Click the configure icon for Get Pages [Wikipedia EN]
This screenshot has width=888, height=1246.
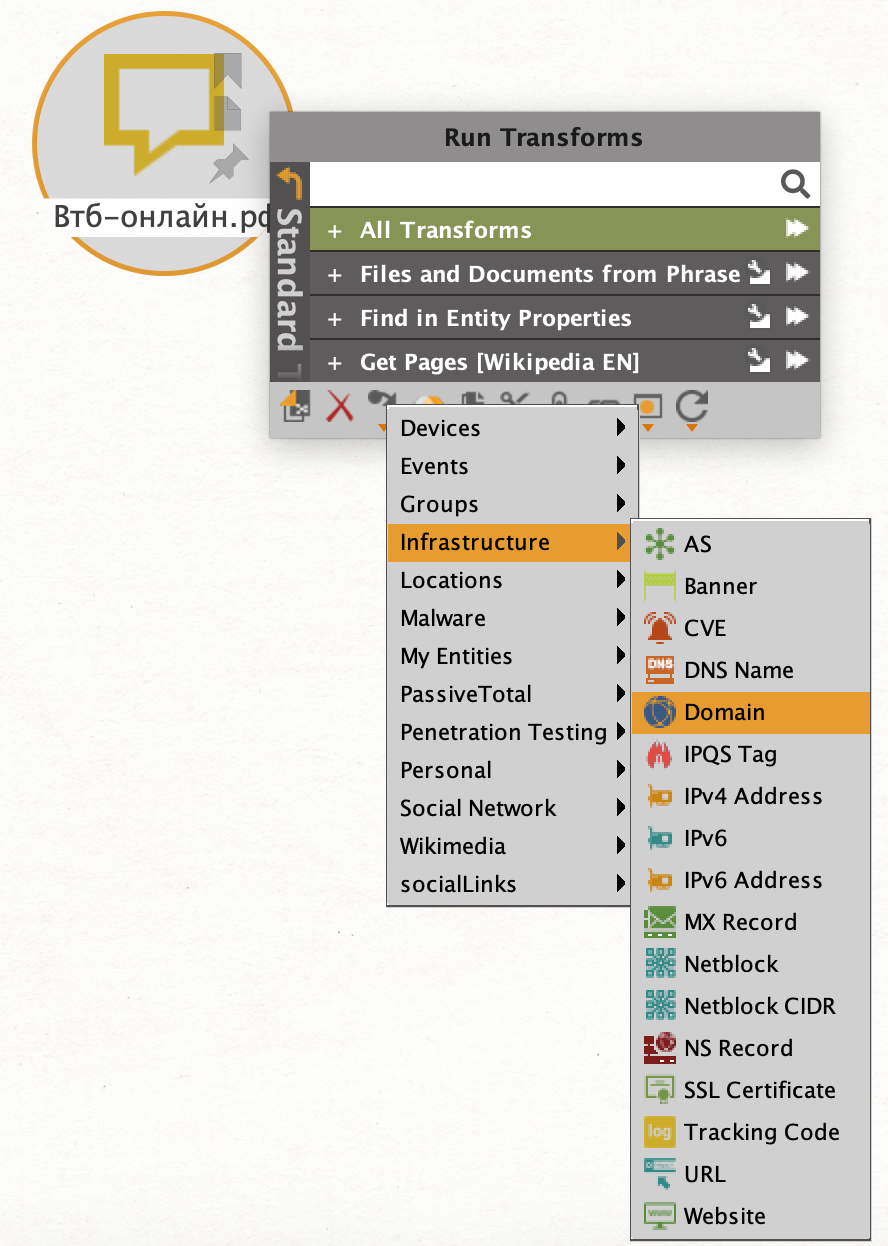coord(760,361)
